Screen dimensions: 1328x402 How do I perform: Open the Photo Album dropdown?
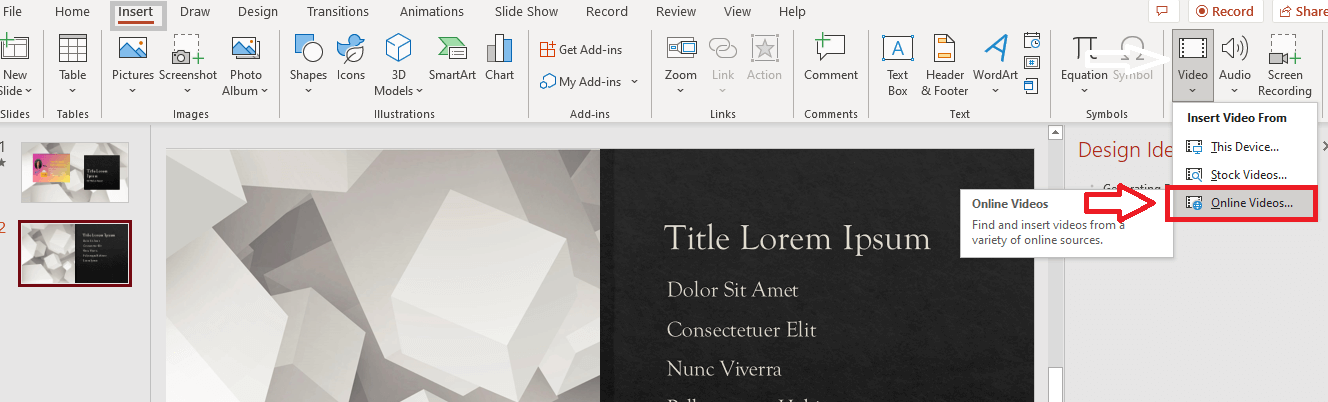(x=246, y=90)
